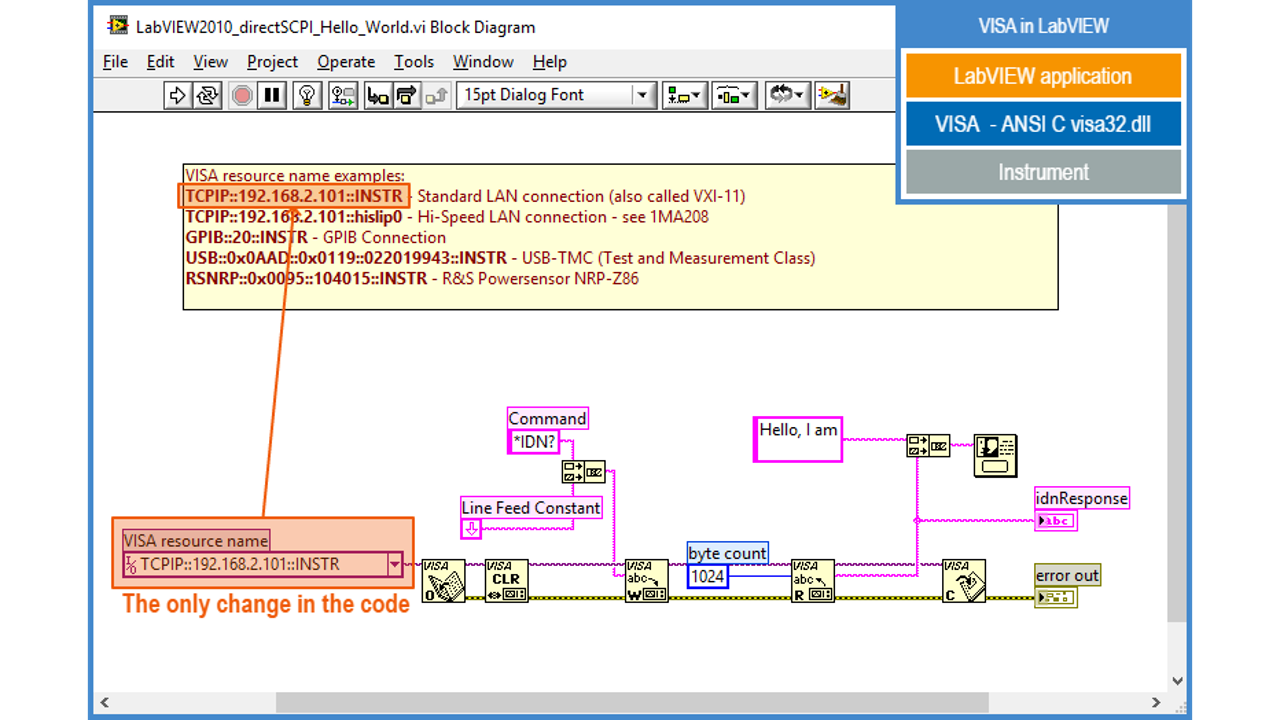Viewport: 1280px width, 720px height.
Task: Click Concatenate Strings node below Command
Action: [x=583, y=472]
